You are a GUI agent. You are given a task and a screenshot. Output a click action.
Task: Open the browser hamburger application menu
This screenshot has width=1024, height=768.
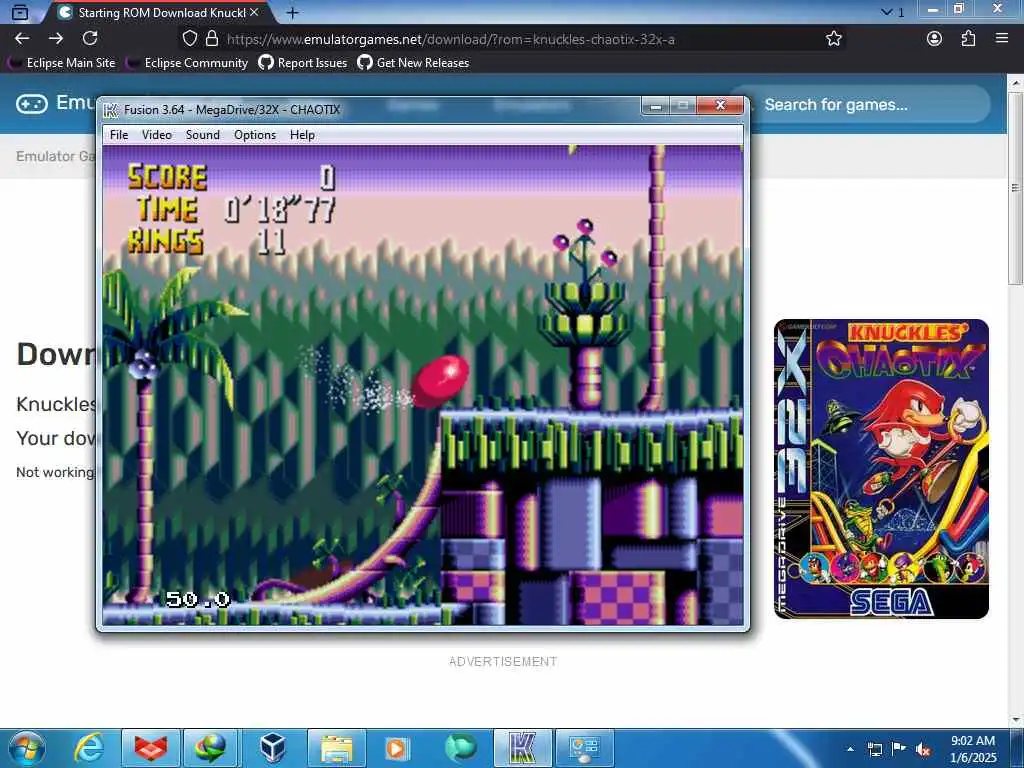point(1002,39)
